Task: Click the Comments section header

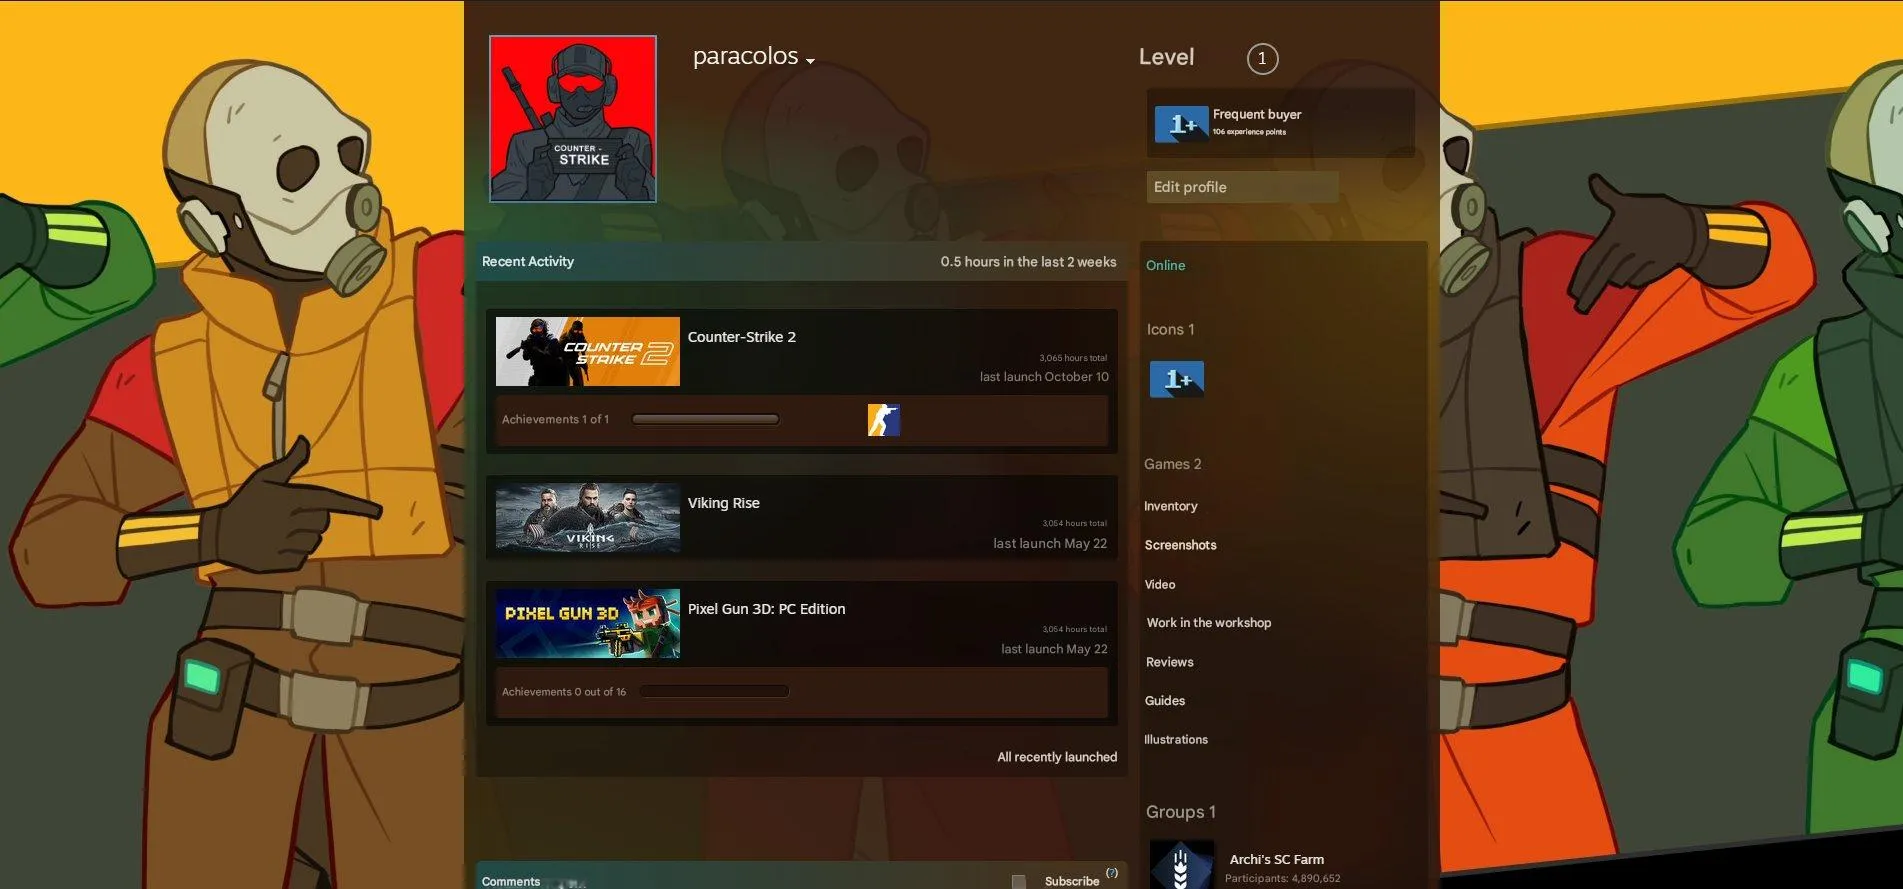Action: click(511, 881)
